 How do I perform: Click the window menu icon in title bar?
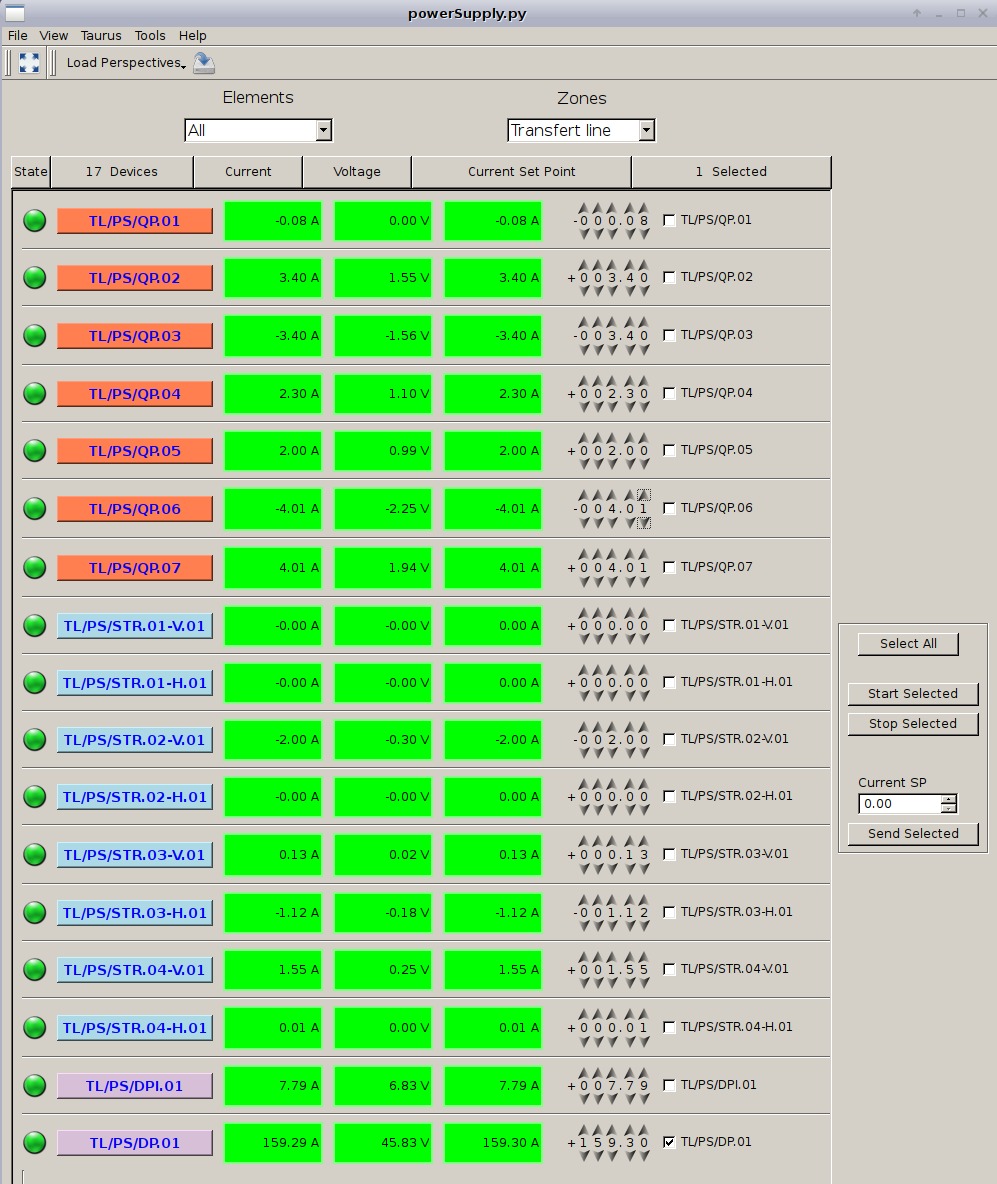[15, 13]
